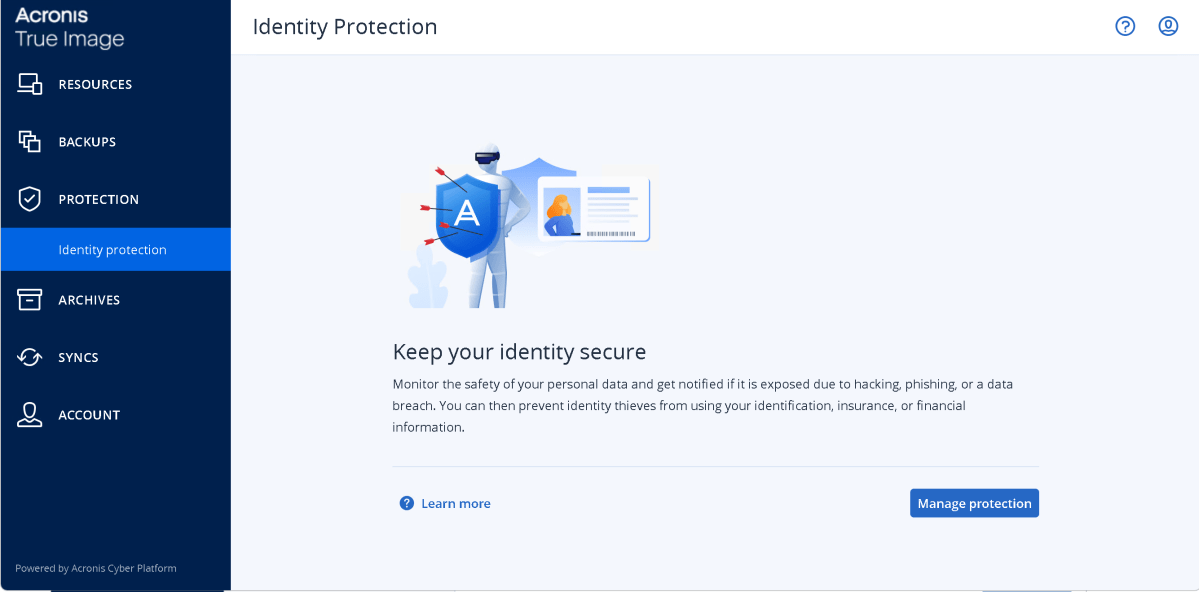Screen dimensions: 1199x592
Task: Click the Acronis True Image logo
Action: (x=70, y=28)
